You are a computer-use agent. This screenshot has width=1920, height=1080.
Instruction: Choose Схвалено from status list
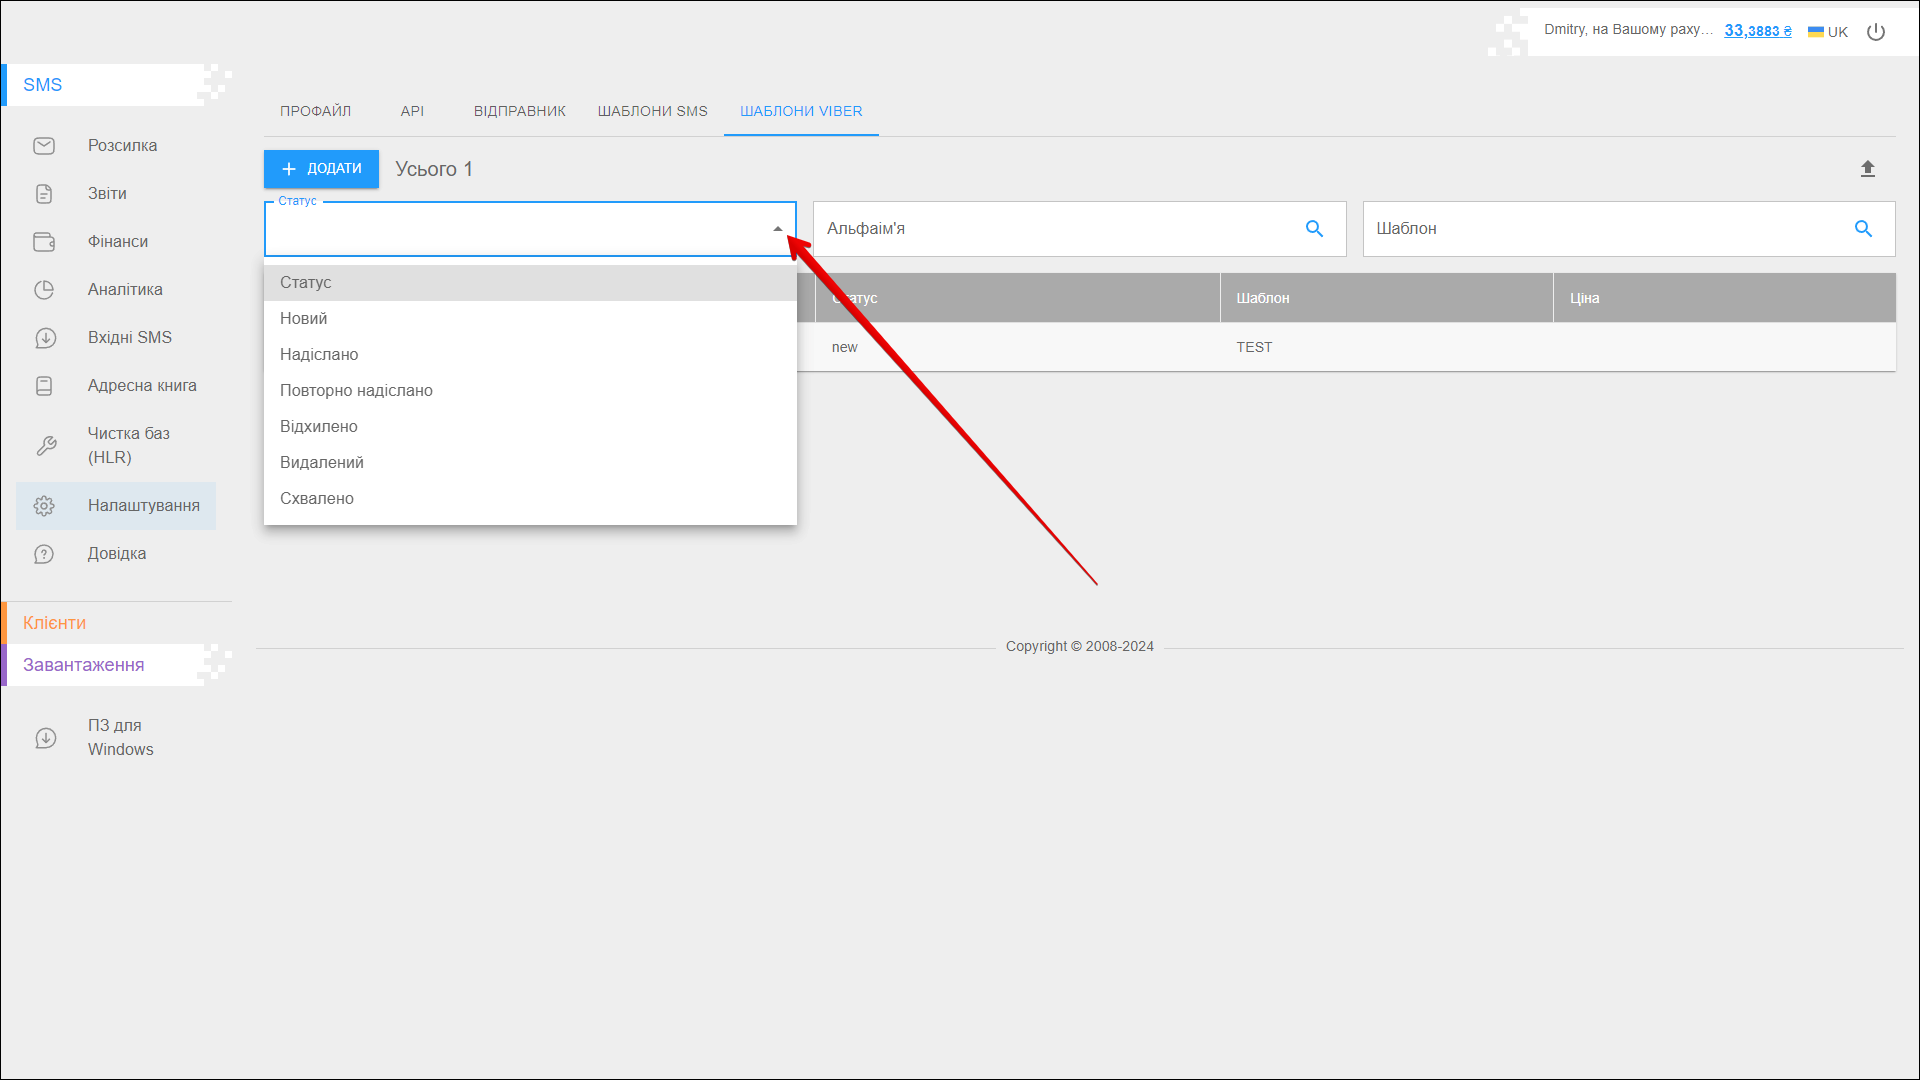pos(317,499)
